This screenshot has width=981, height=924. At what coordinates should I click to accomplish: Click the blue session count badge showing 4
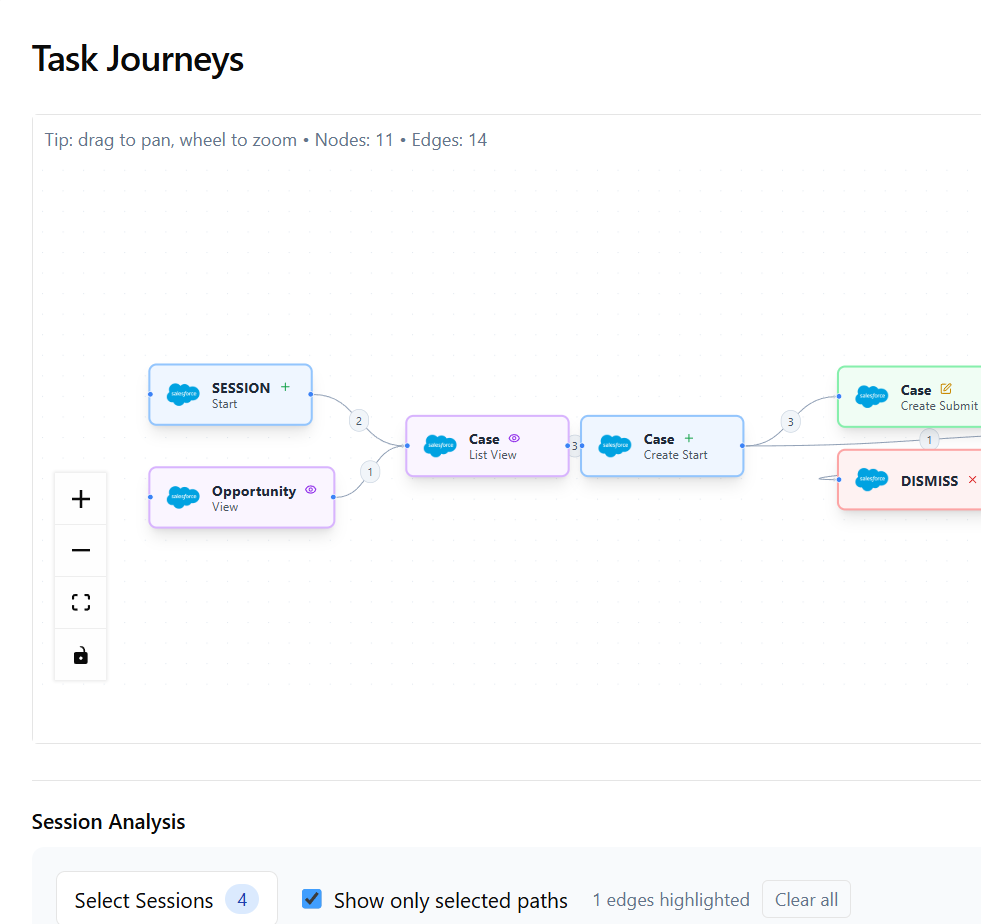click(241, 899)
